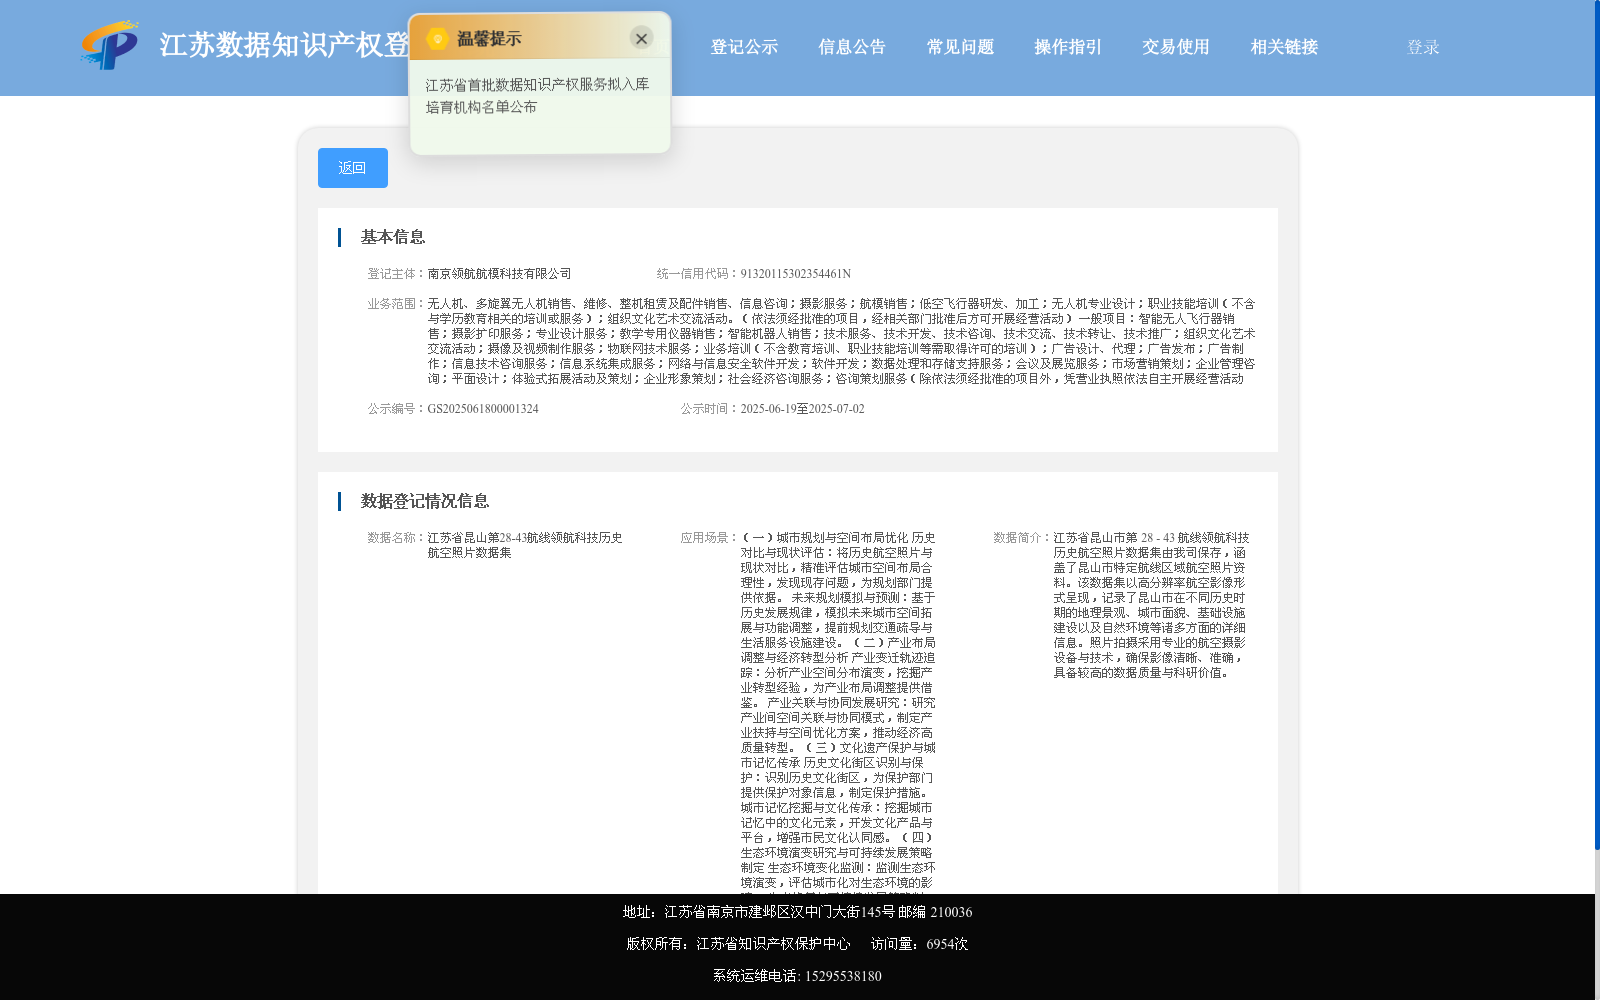1600x1000 pixels.
Task: Select data name 江苏省昆山第28-43航线领航科技历史航空照片数据集
Action: click(525, 545)
